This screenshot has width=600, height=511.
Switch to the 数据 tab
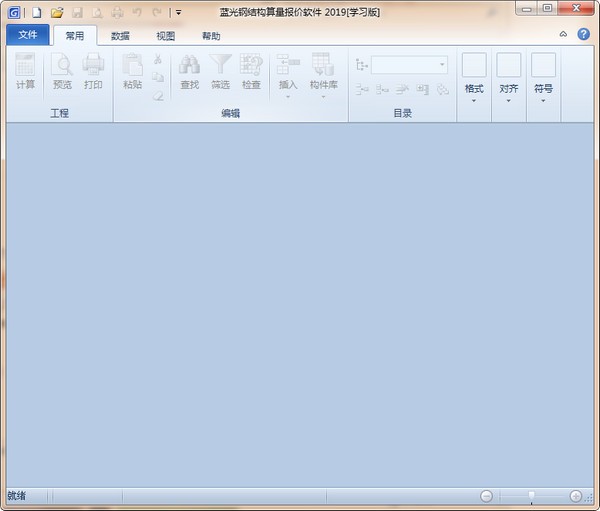point(120,36)
